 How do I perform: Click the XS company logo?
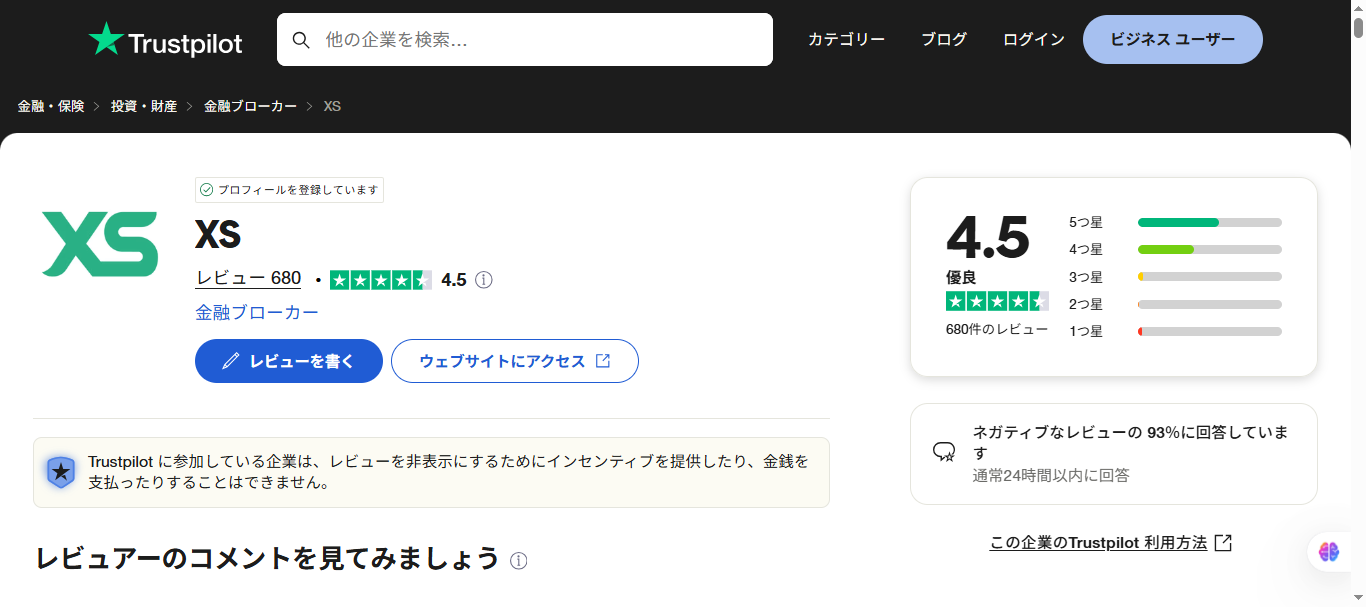[98, 244]
